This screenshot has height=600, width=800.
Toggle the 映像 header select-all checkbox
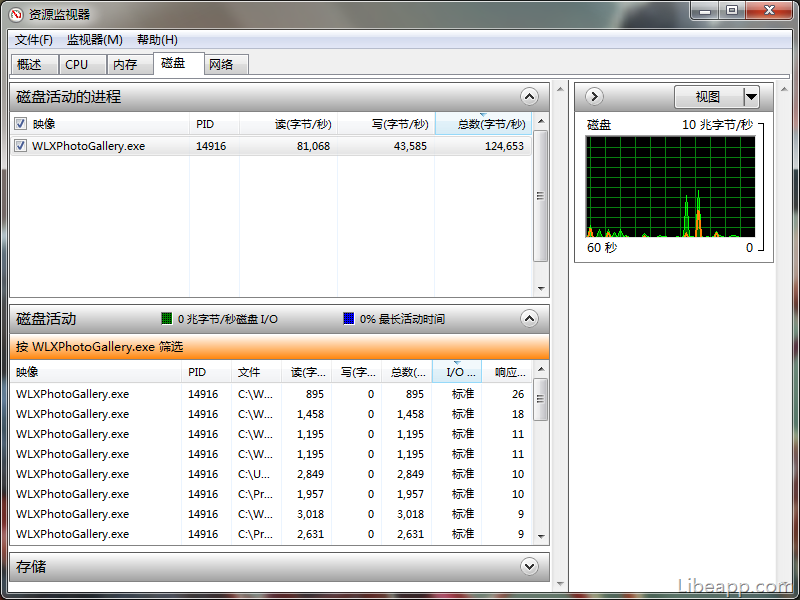(20, 123)
